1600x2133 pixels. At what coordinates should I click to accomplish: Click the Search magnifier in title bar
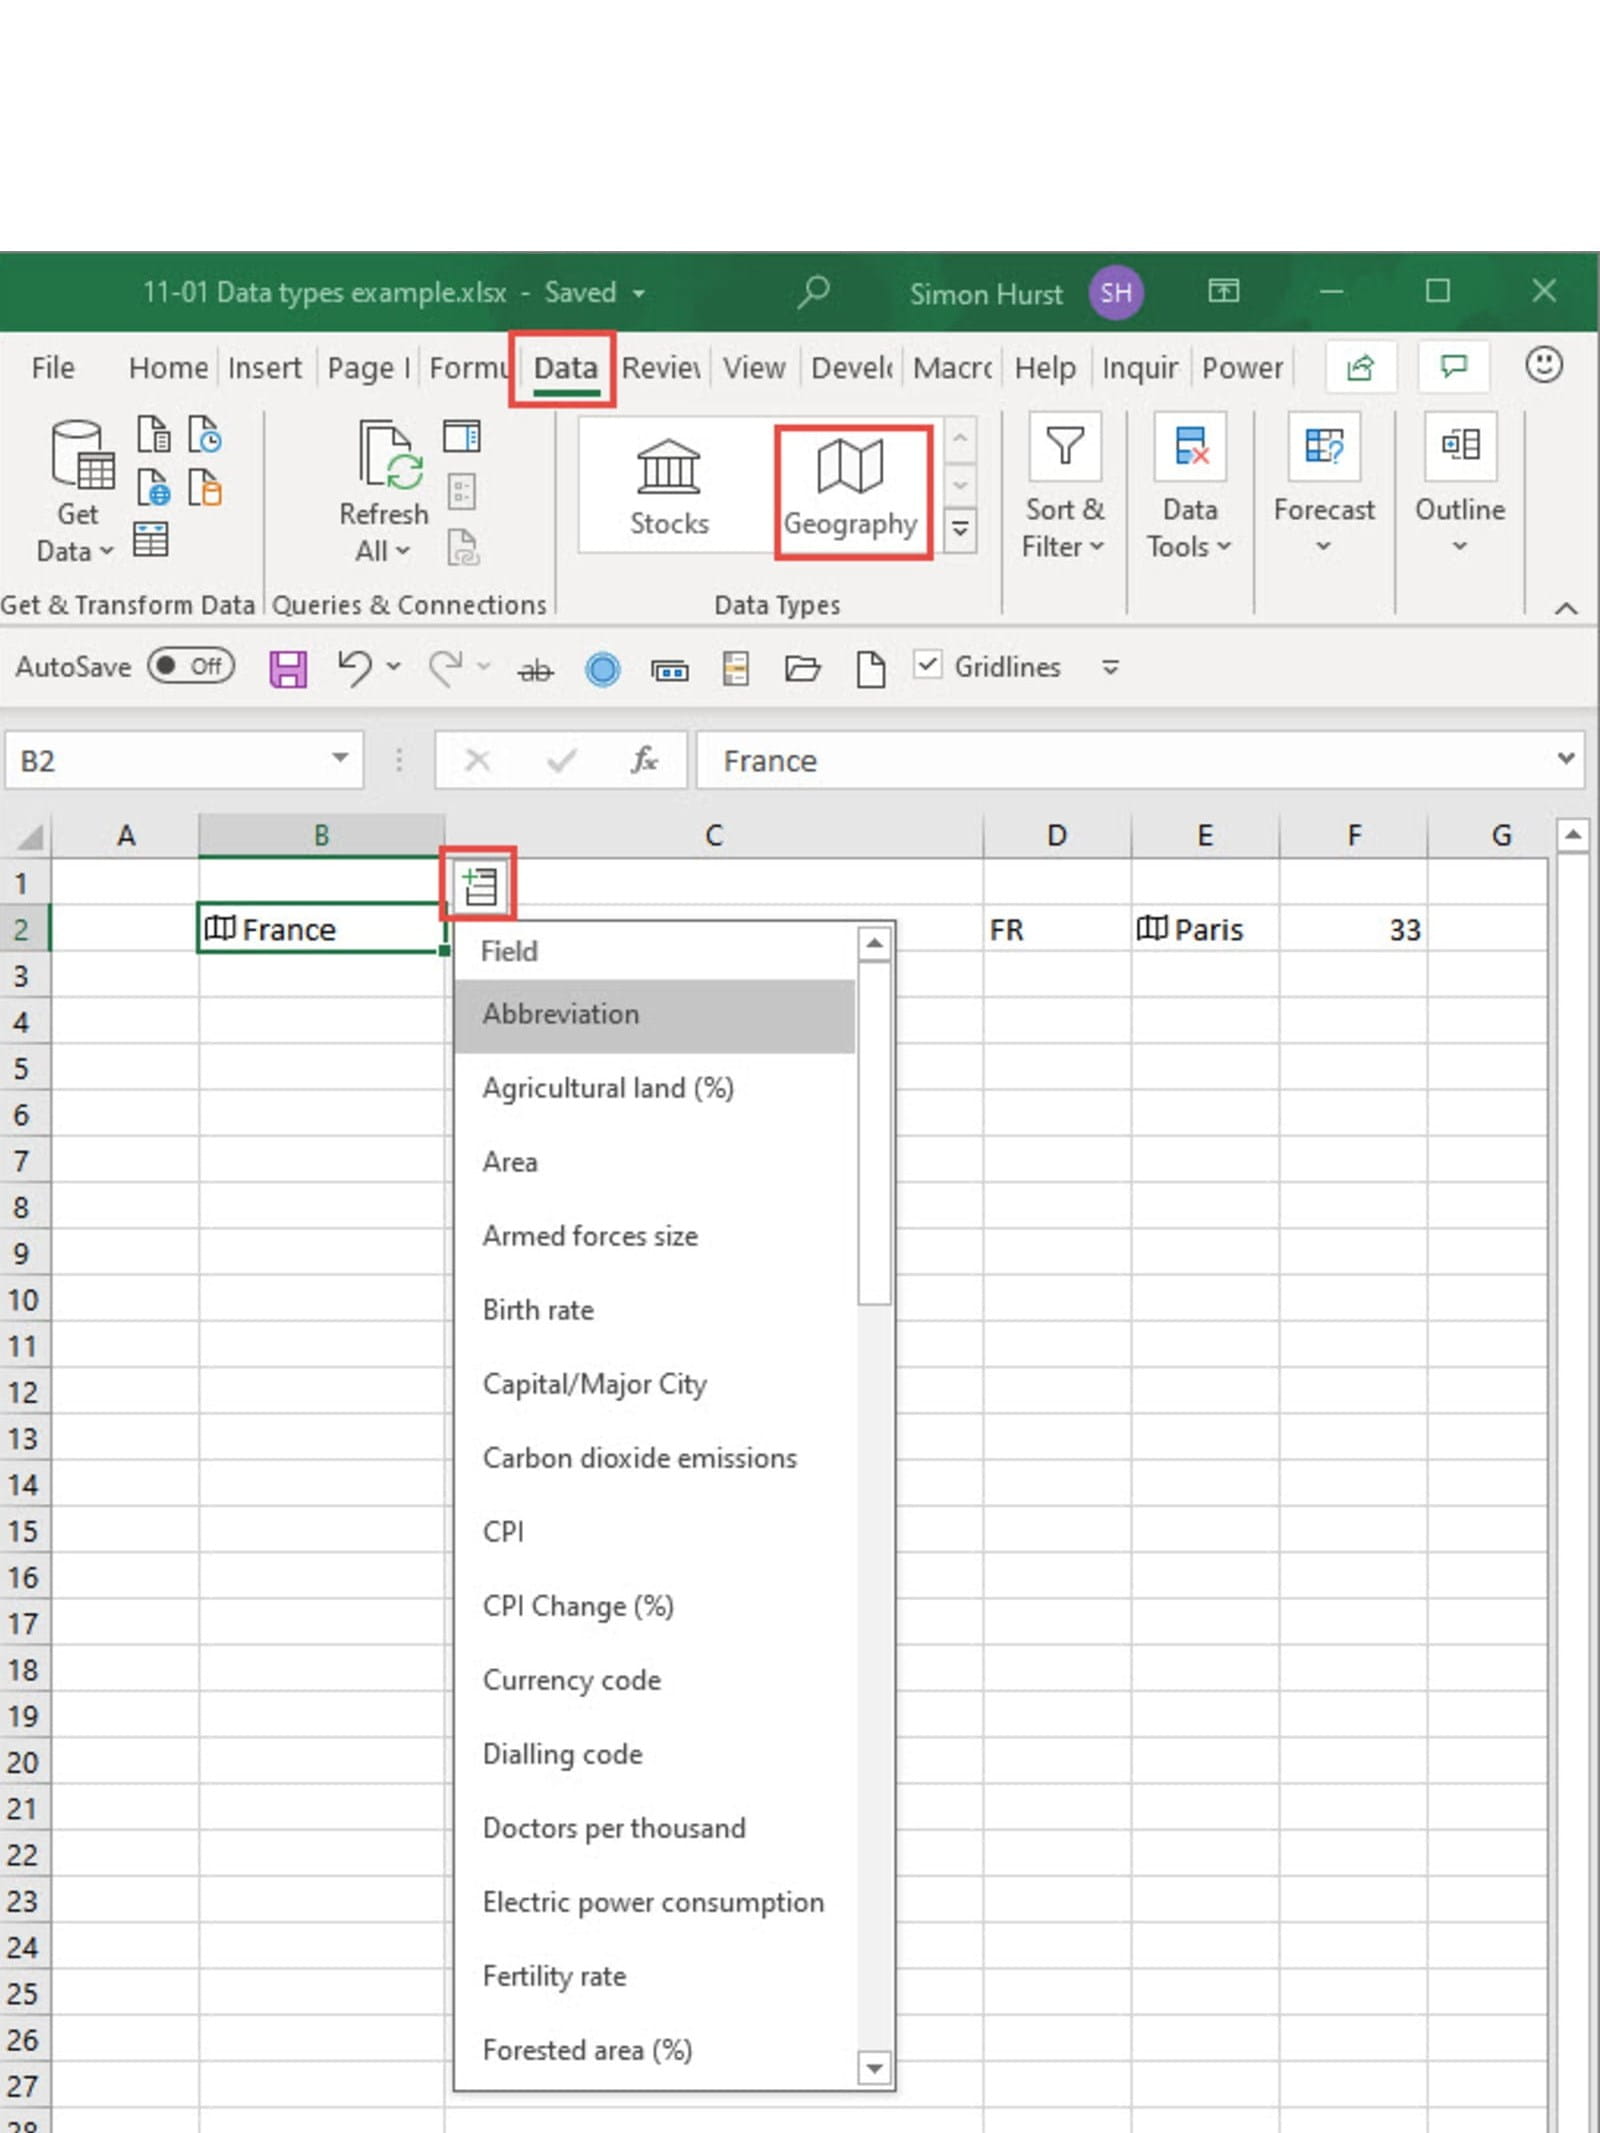pyautogui.click(x=814, y=292)
